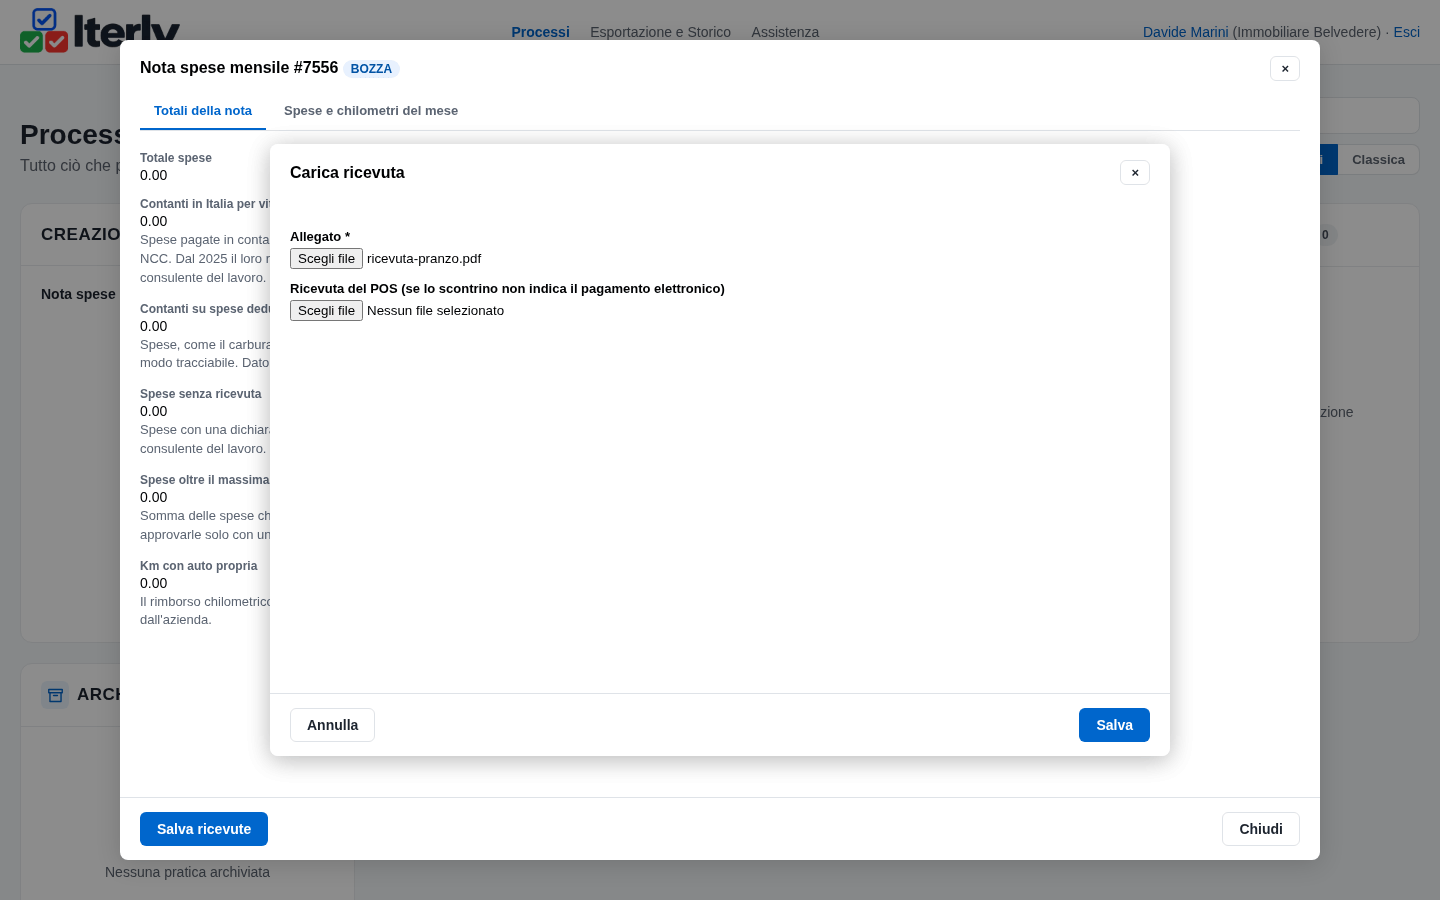Choose file for Ricevuta del POS

pos(326,310)
